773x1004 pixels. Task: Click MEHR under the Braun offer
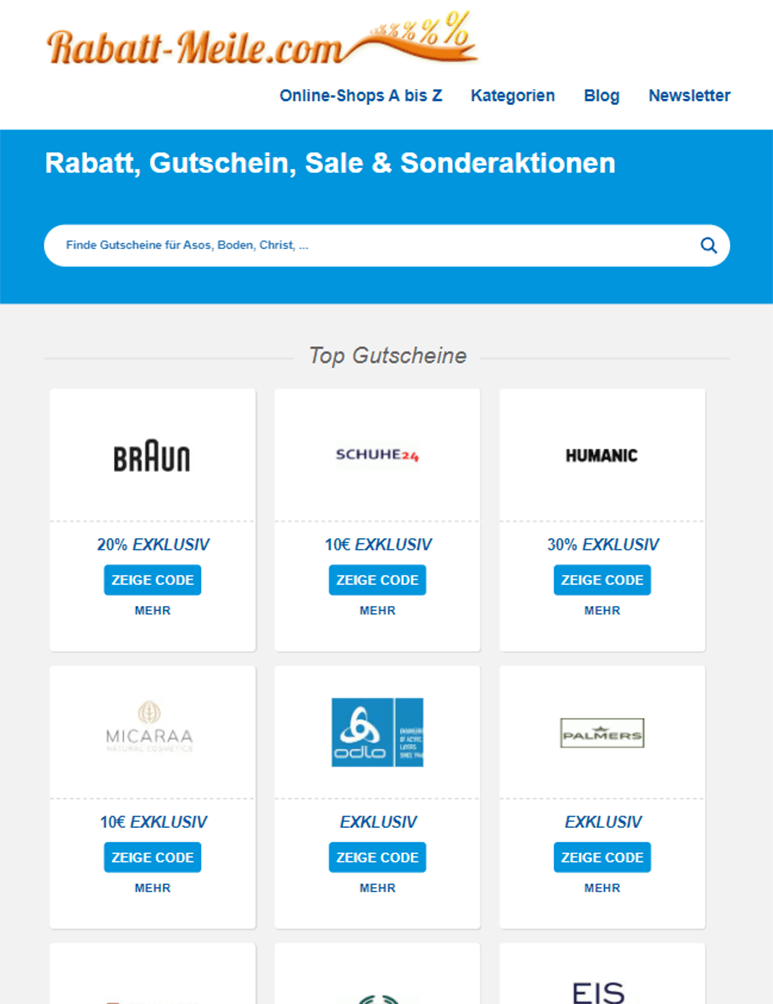coord(152,611)
